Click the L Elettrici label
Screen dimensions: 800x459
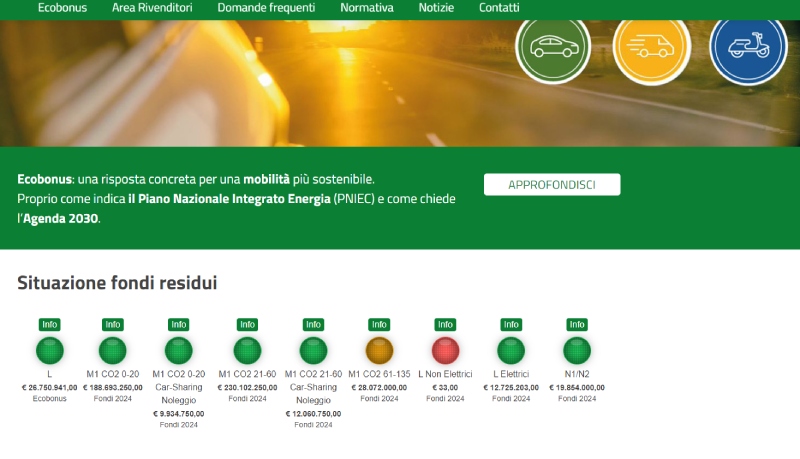(x=511, y=374)
